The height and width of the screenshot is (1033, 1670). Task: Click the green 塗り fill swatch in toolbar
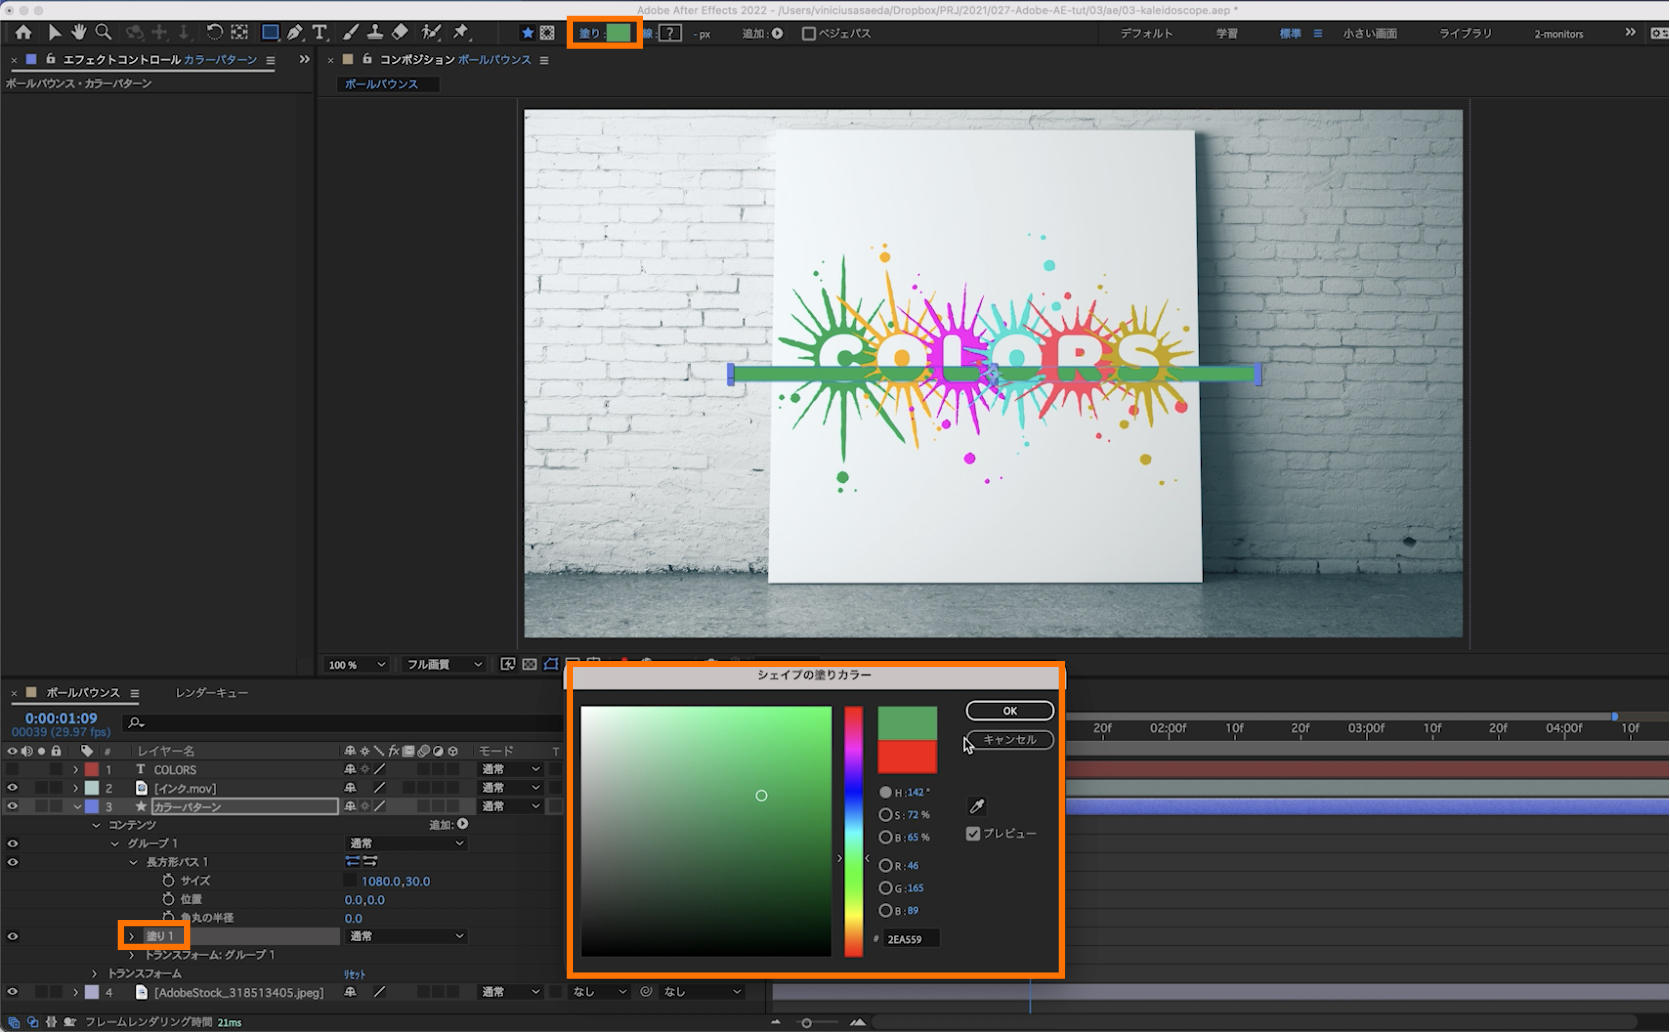pos(619,33)
